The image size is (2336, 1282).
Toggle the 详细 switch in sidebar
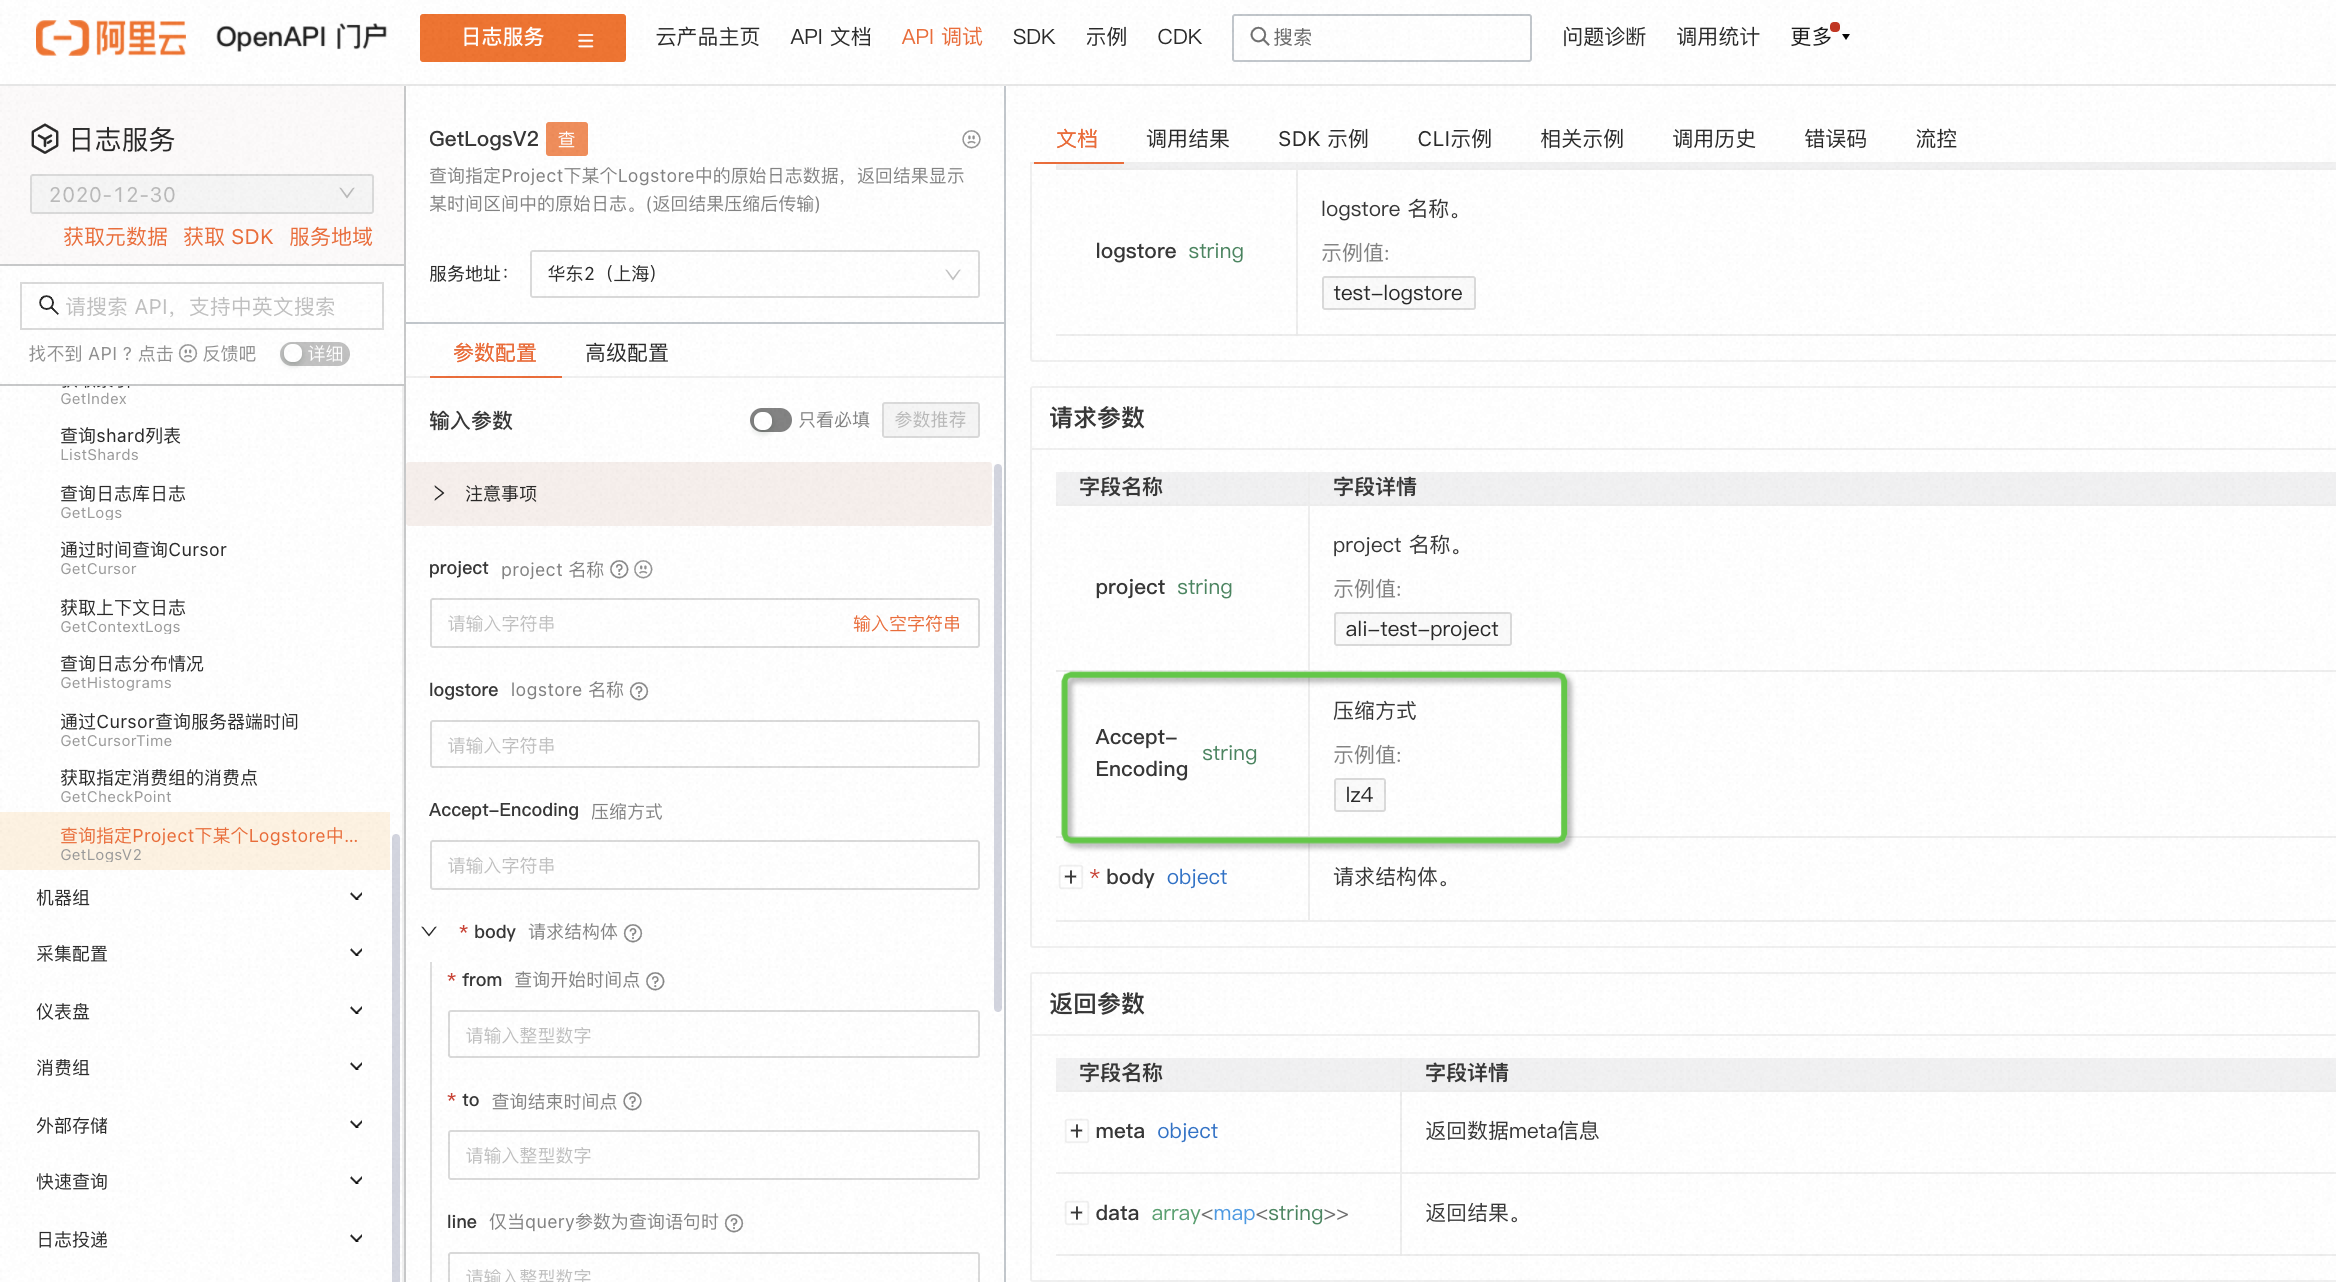pos(314,354)
